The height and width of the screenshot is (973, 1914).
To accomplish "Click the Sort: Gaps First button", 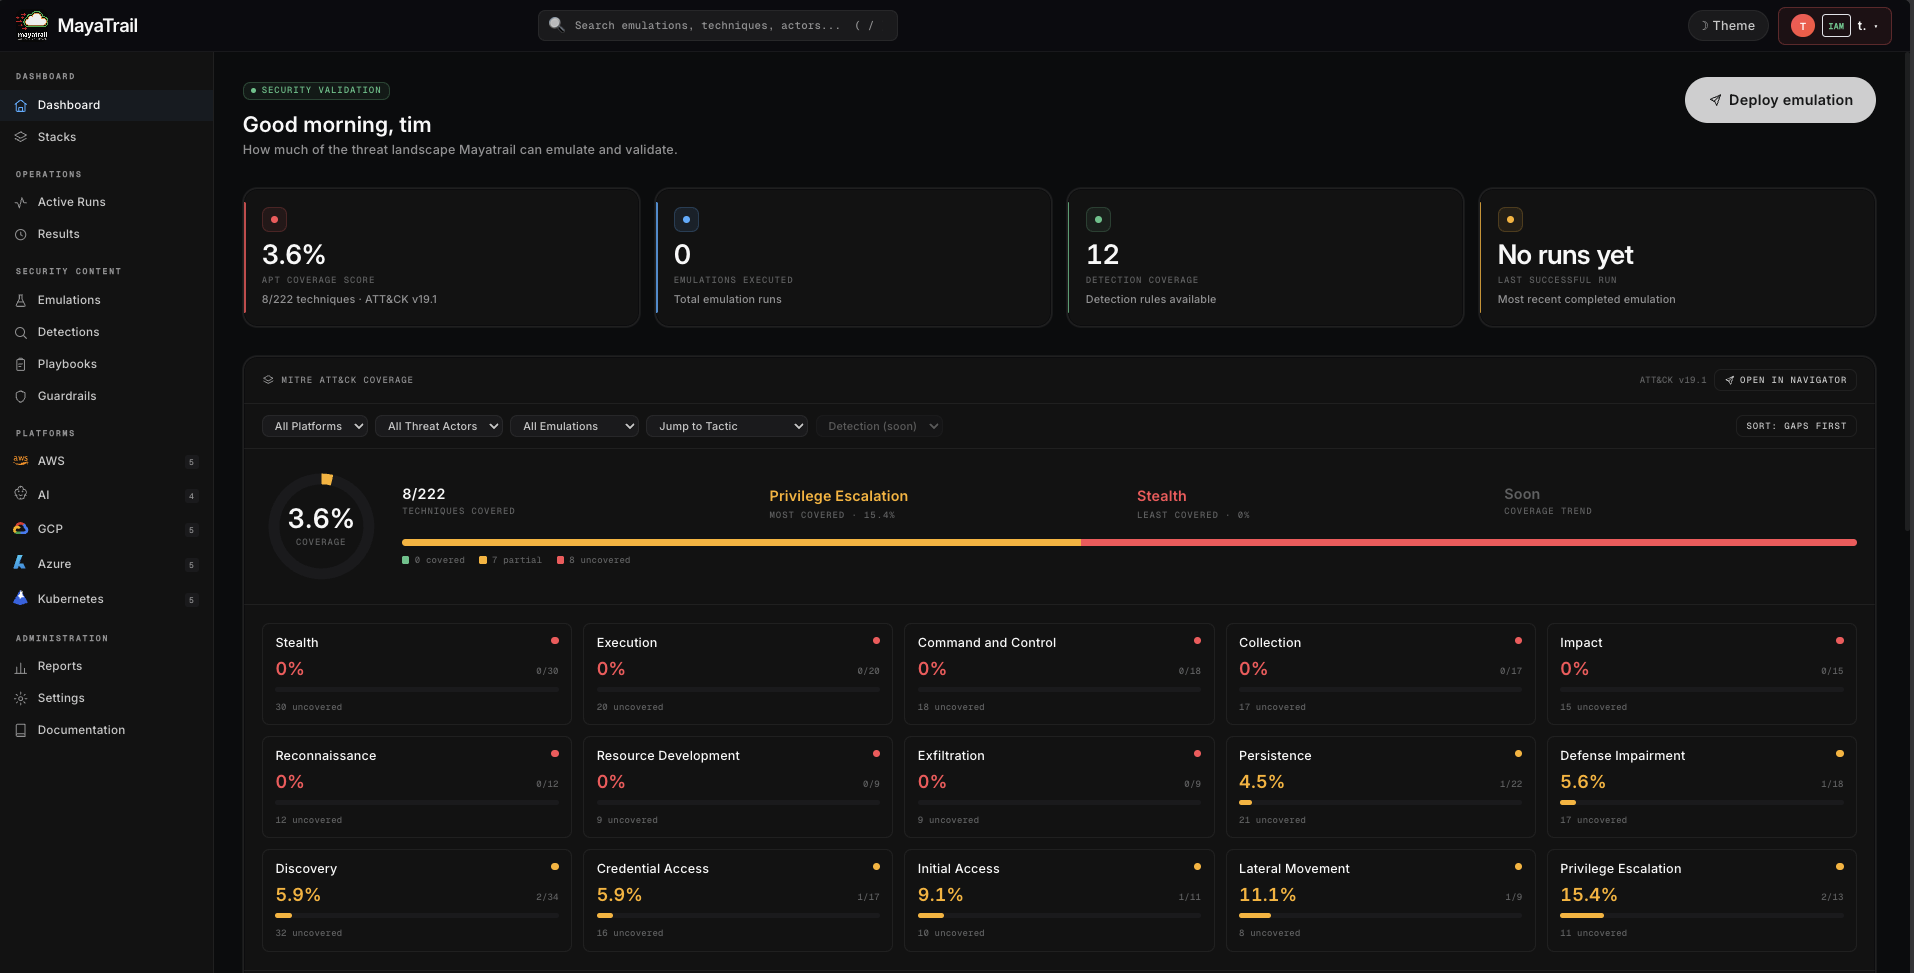I will (x=1796, y=426).
